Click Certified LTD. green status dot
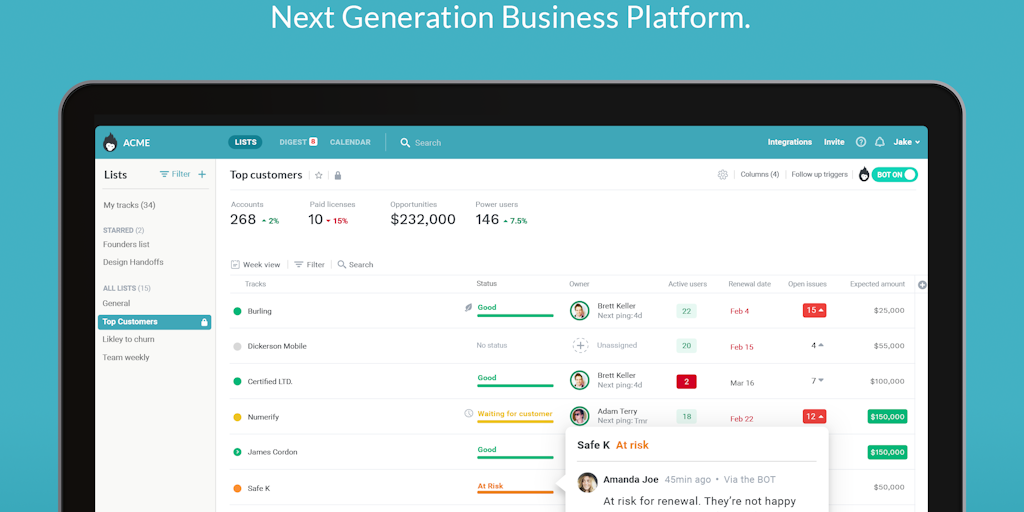 coord(237,381)
